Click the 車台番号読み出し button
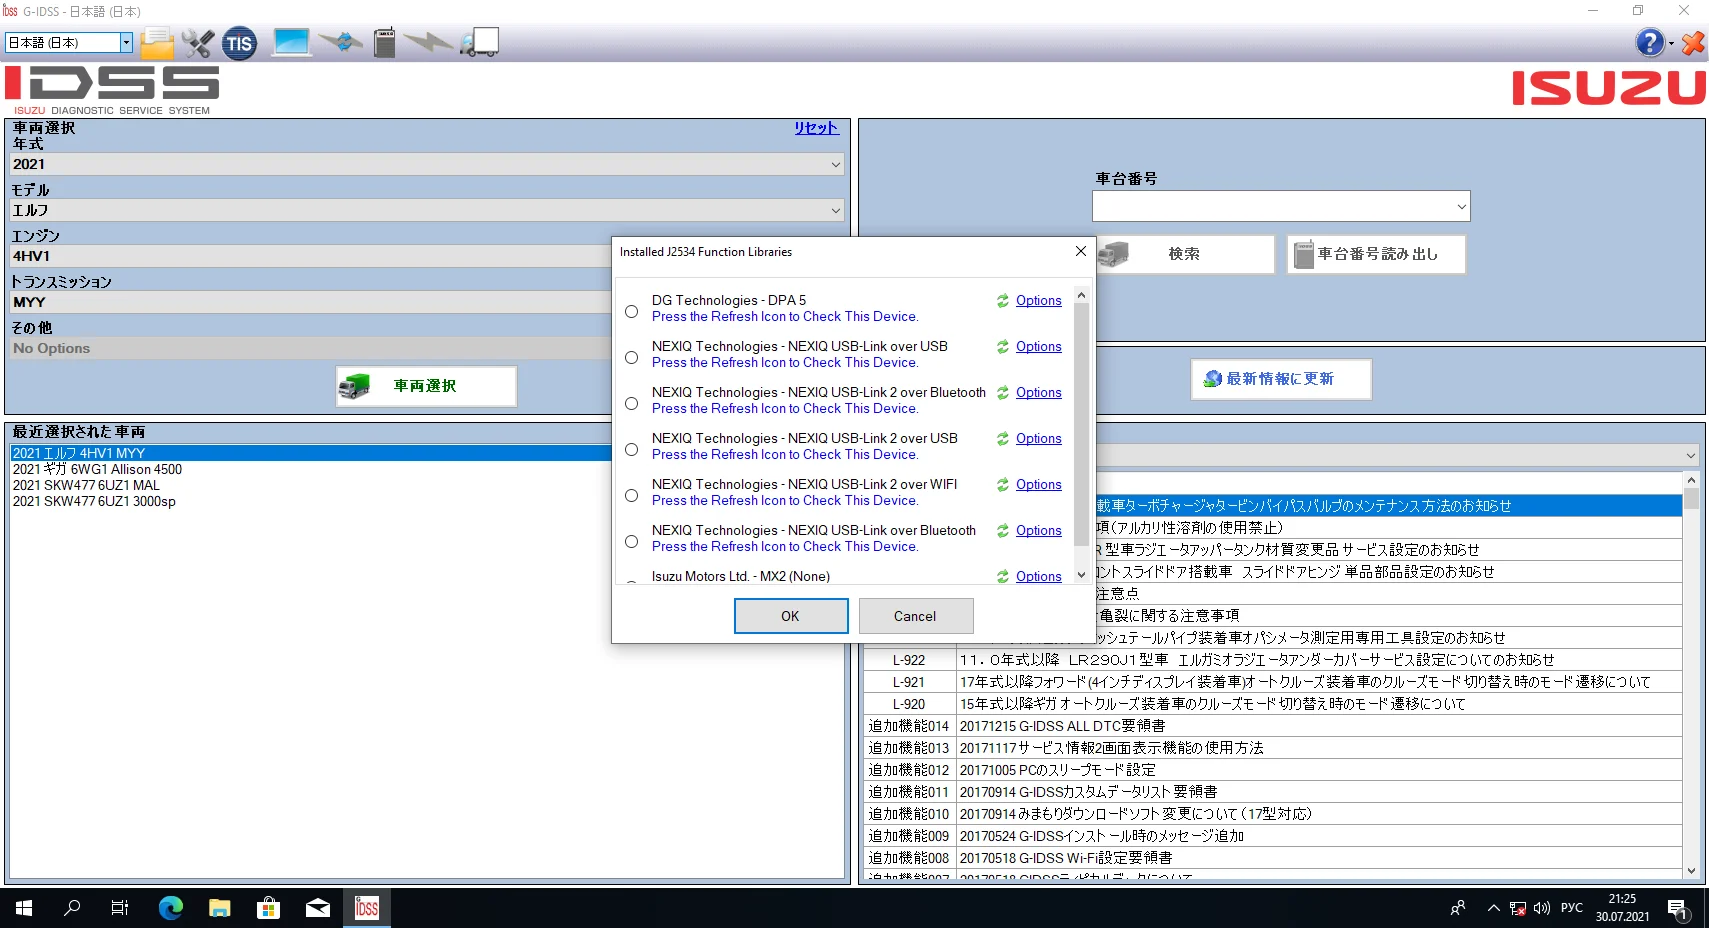Screen dimensions: 1709x928 [1376, 254]
